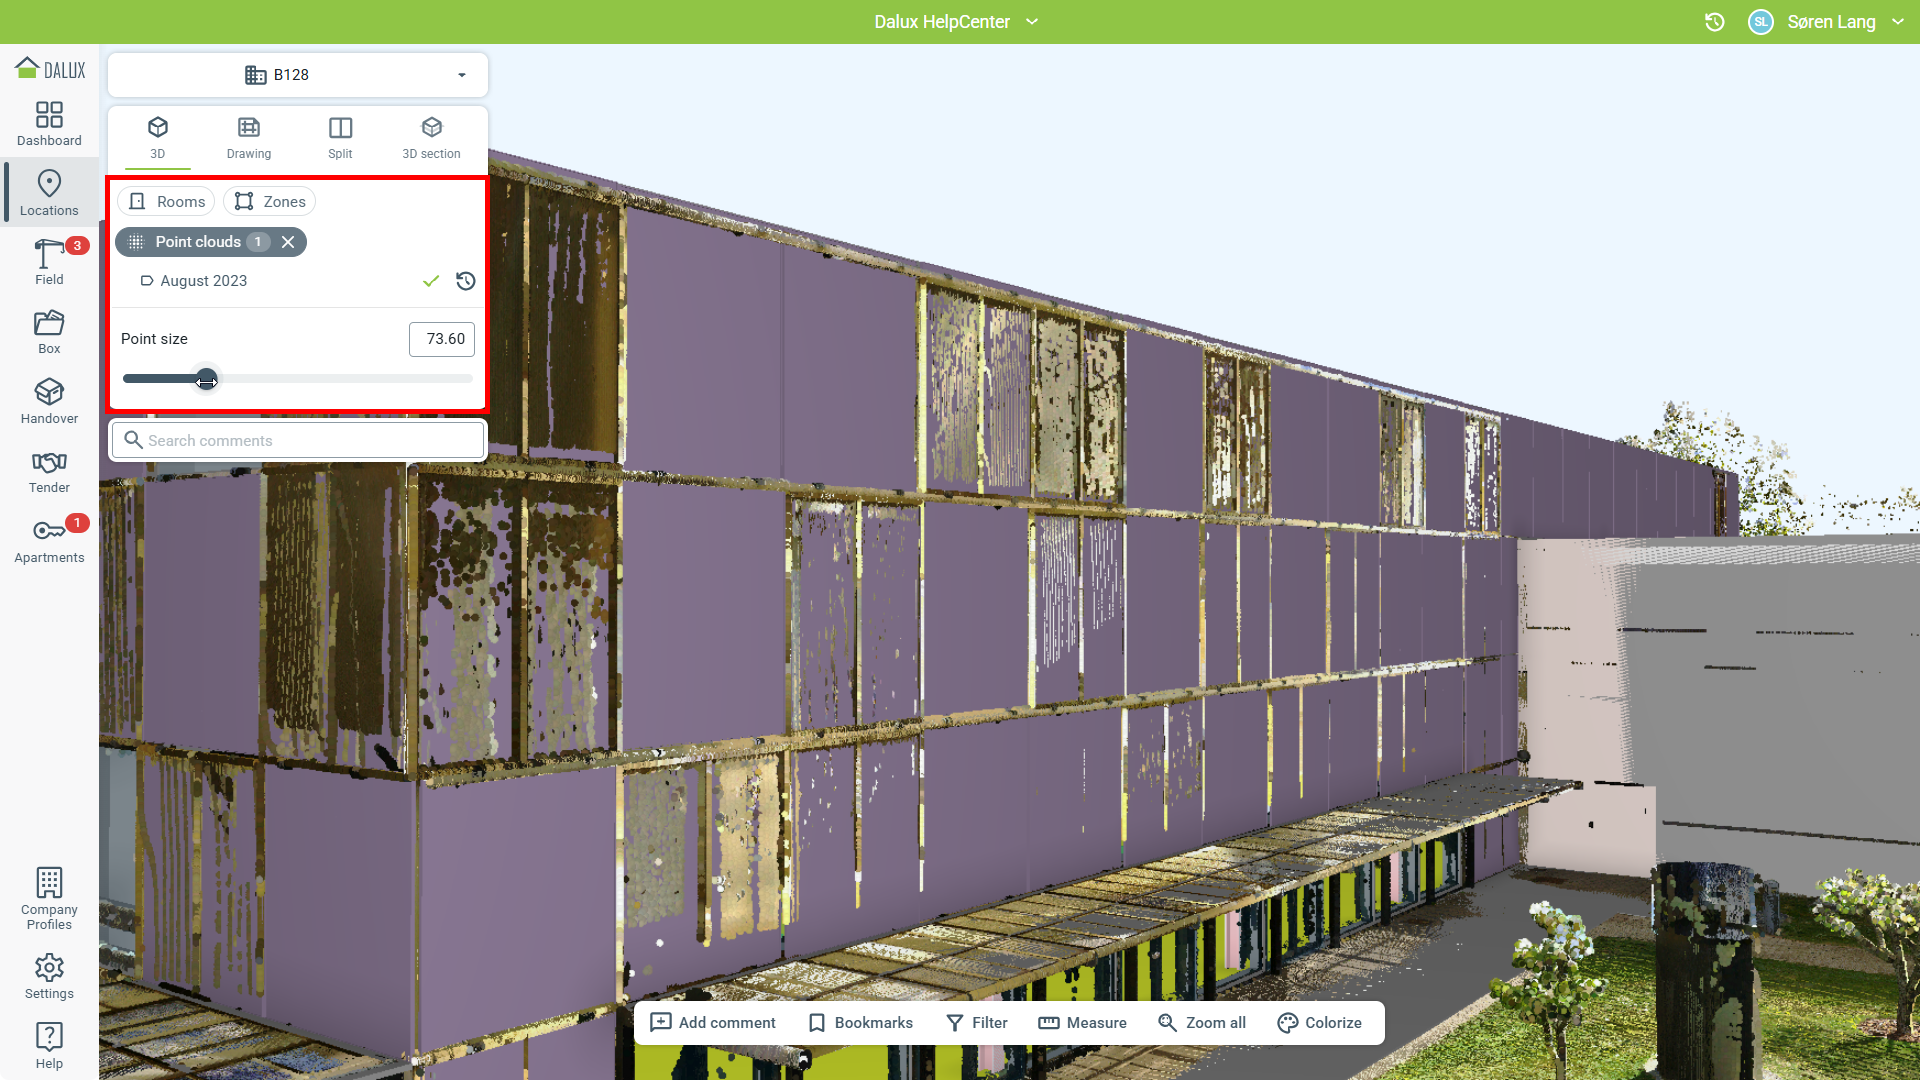Viewport: 1920px width, 1080px height.
Task: Expand the Dalux HelpCenter project dropdown
Action: click(1033, 22)
